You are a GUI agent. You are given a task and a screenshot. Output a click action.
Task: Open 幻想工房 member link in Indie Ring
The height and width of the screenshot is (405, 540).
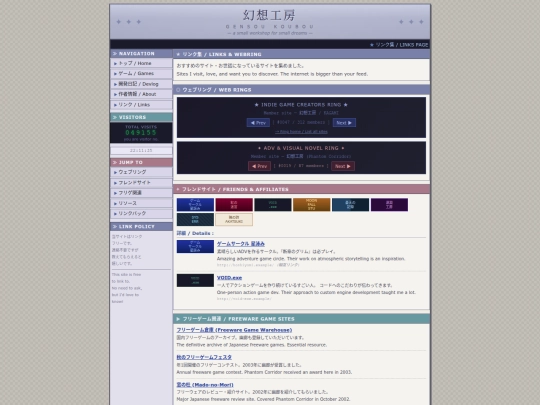[x=308, y=113]
